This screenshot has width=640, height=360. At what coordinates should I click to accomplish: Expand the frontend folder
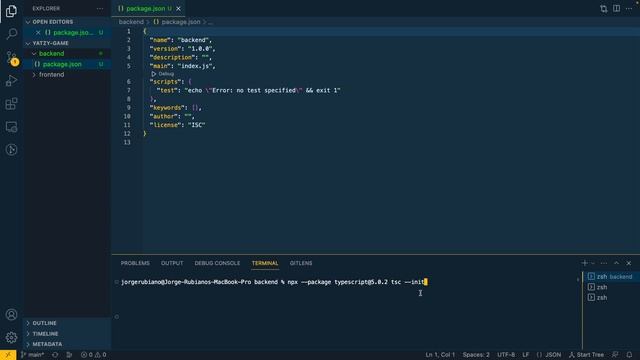click(51, 75)
